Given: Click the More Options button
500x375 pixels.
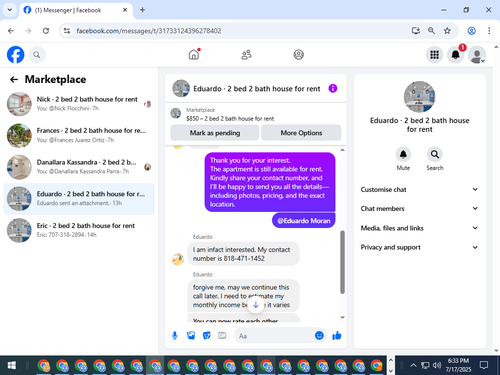Looking at the screenshot, I should click(x=301, y=133).
